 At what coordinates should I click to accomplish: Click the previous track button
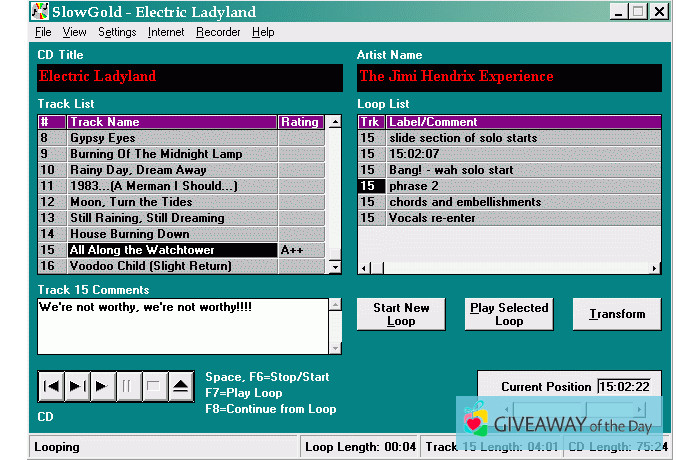coord(52,387)
